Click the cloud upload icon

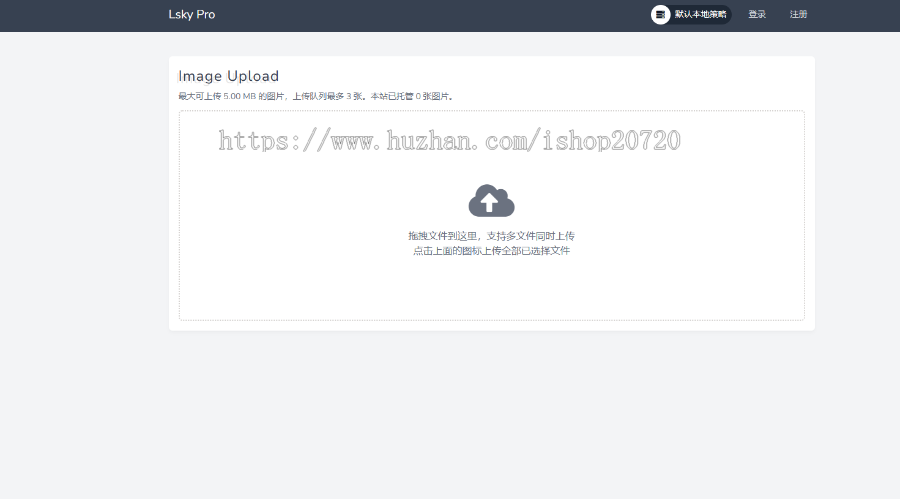491,201
